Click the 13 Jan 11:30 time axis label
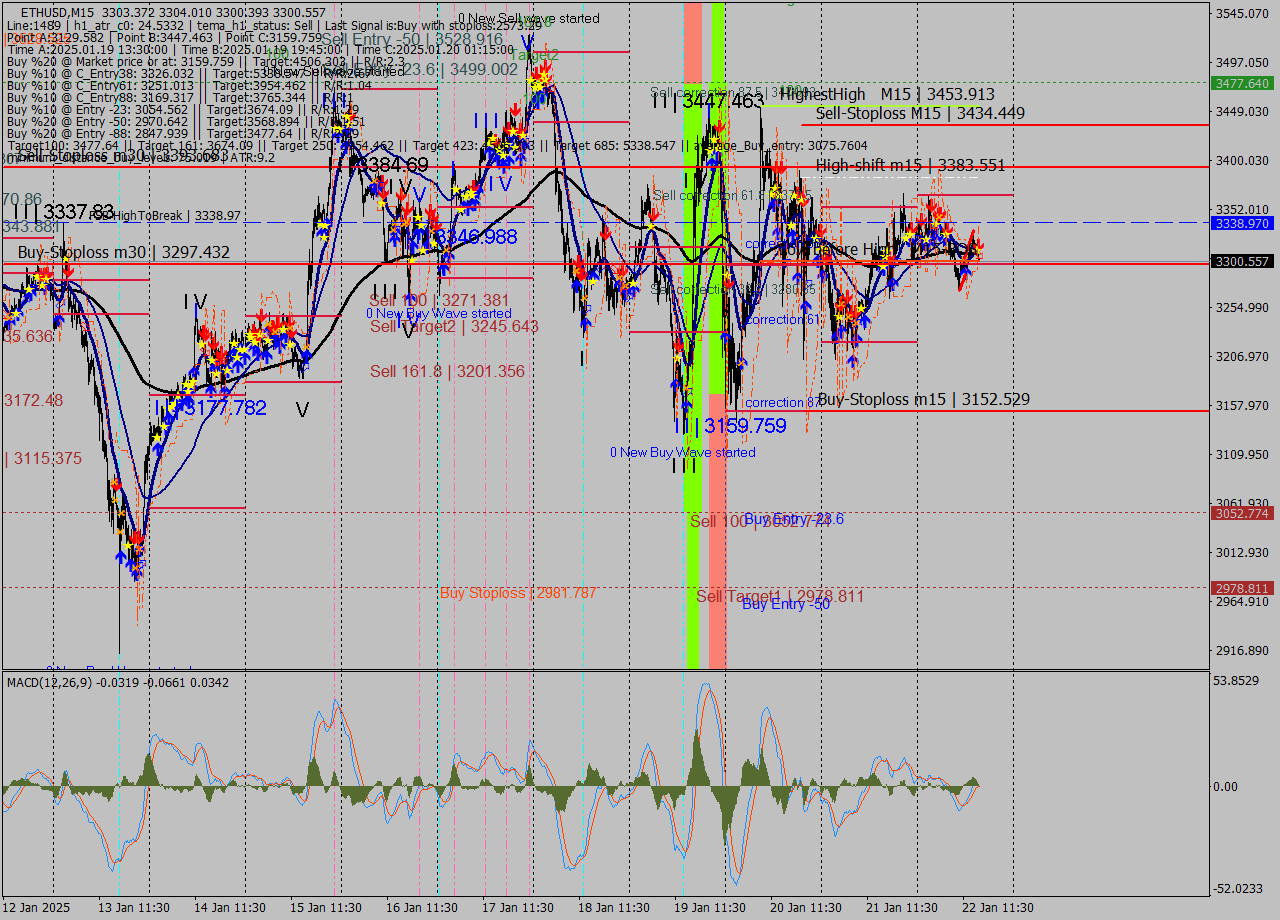This screenshot has width=1280, height=920. 132,908
